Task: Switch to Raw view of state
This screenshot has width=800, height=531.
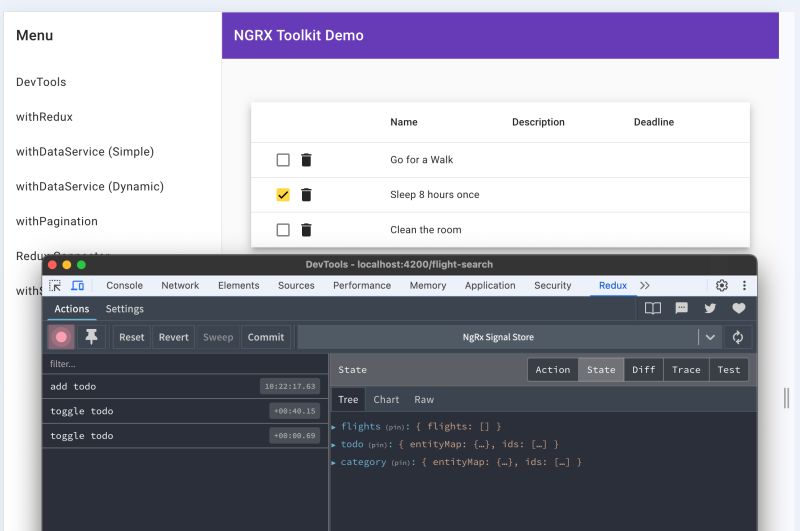Action: 424,399
